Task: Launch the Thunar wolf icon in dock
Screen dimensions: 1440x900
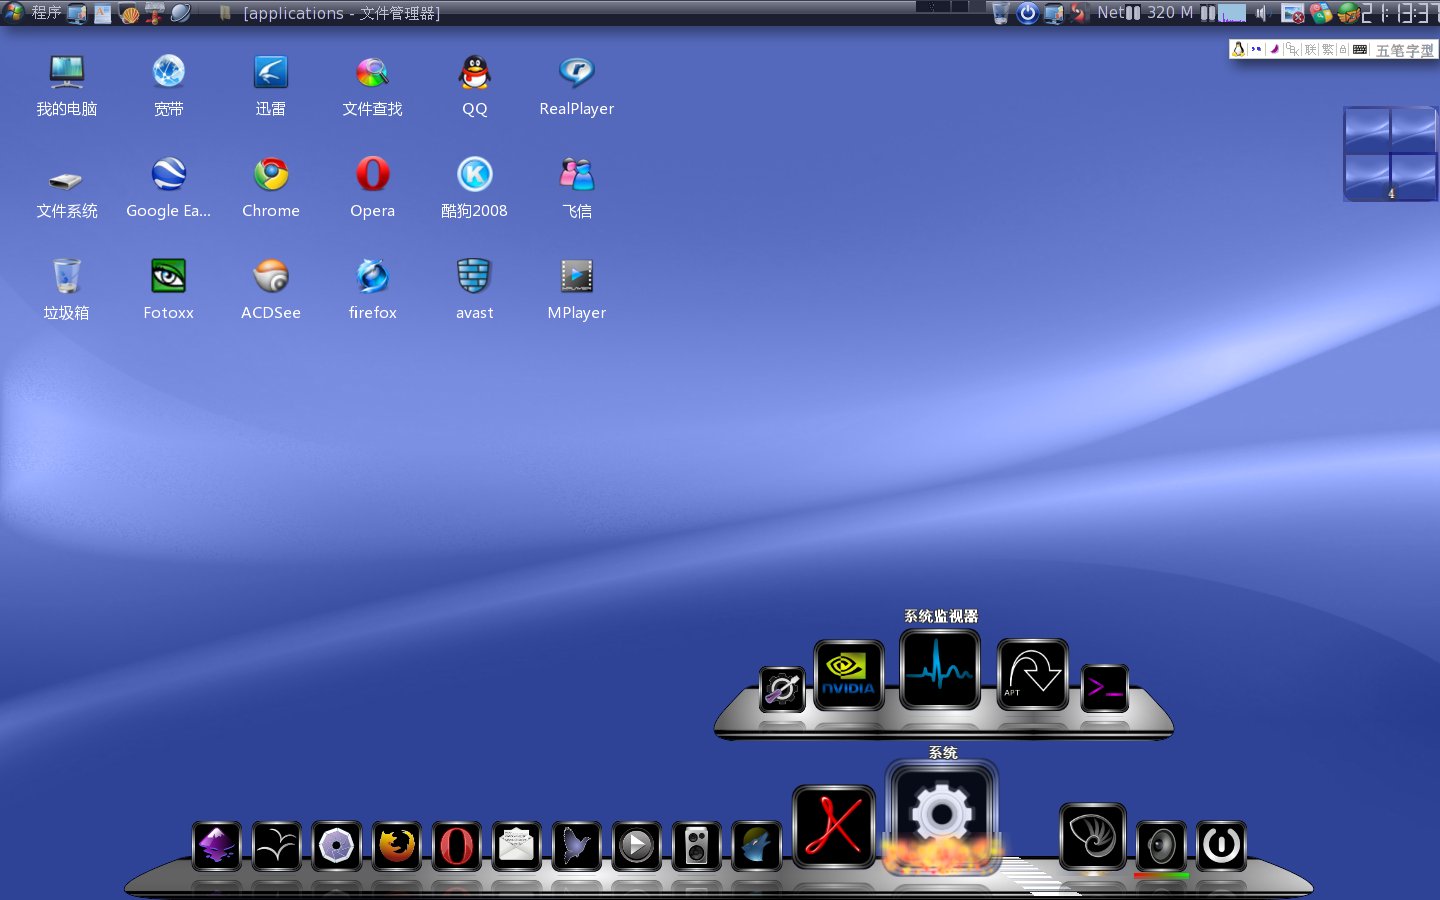Action: click(x=757, y=846)
